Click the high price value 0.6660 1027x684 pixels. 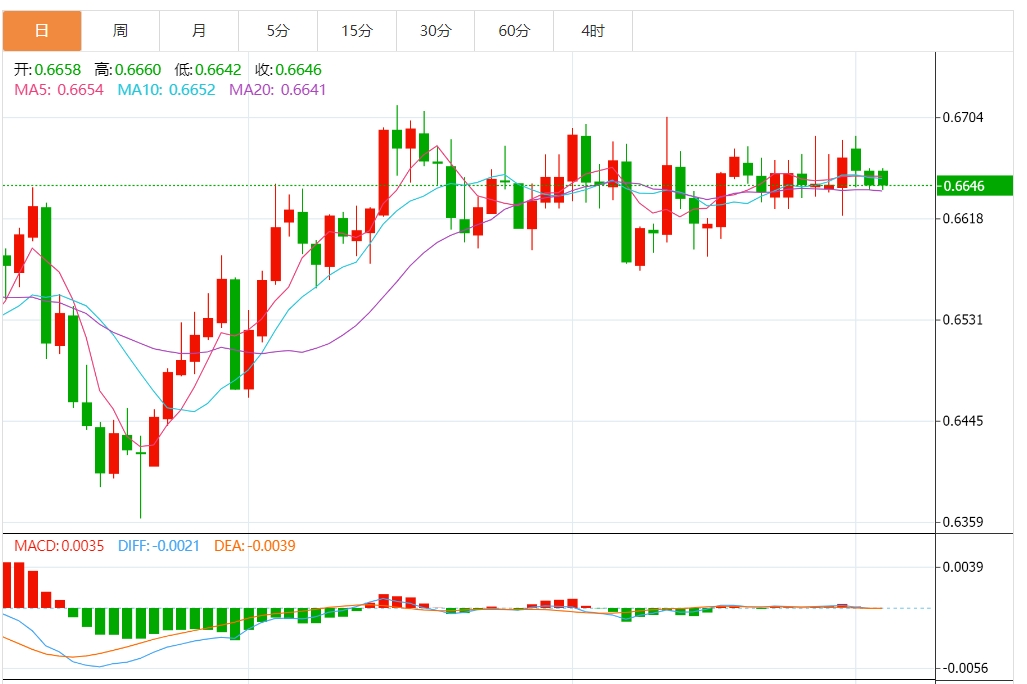coord(138,69)
